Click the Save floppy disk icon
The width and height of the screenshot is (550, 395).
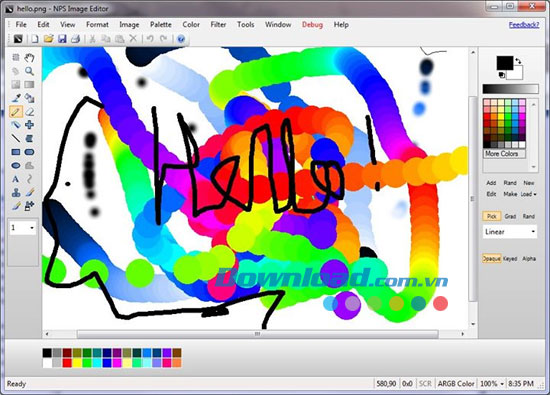coord(62,39)
